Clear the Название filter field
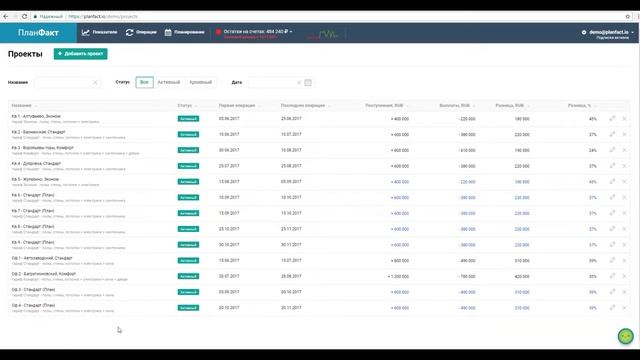This screenshot has width=640, height=360. click(95, 82)
